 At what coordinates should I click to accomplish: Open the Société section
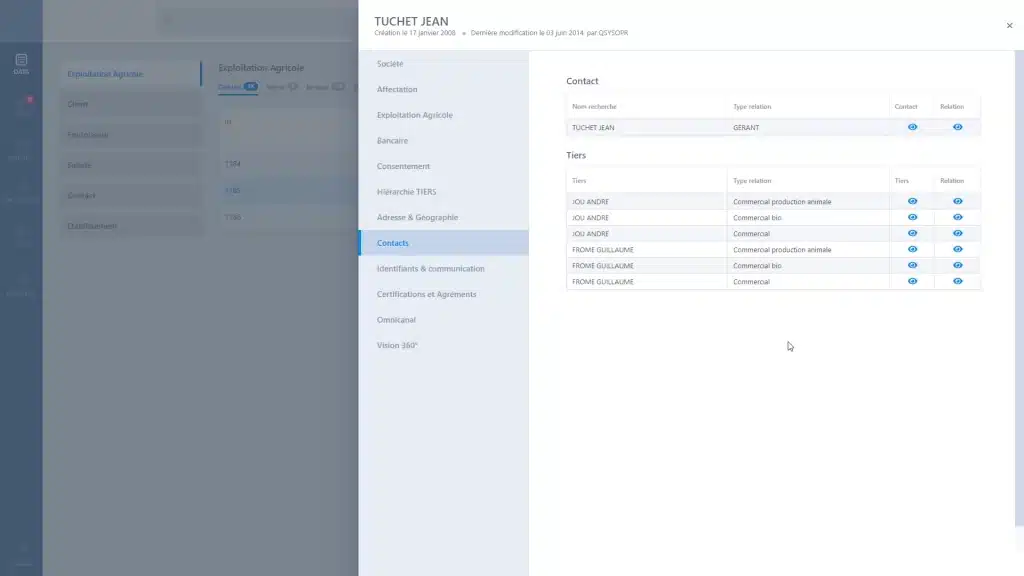point(390,64)
